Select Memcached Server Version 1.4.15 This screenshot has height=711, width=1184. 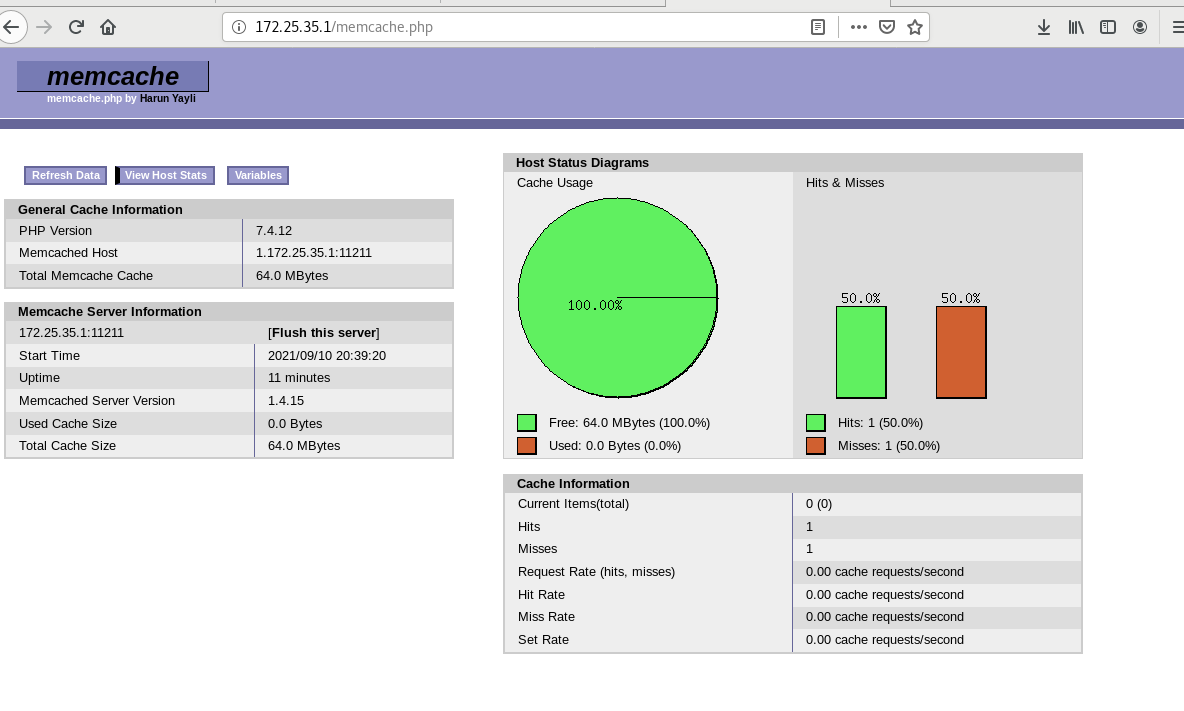pyautogui.click(x=286, y=401)
